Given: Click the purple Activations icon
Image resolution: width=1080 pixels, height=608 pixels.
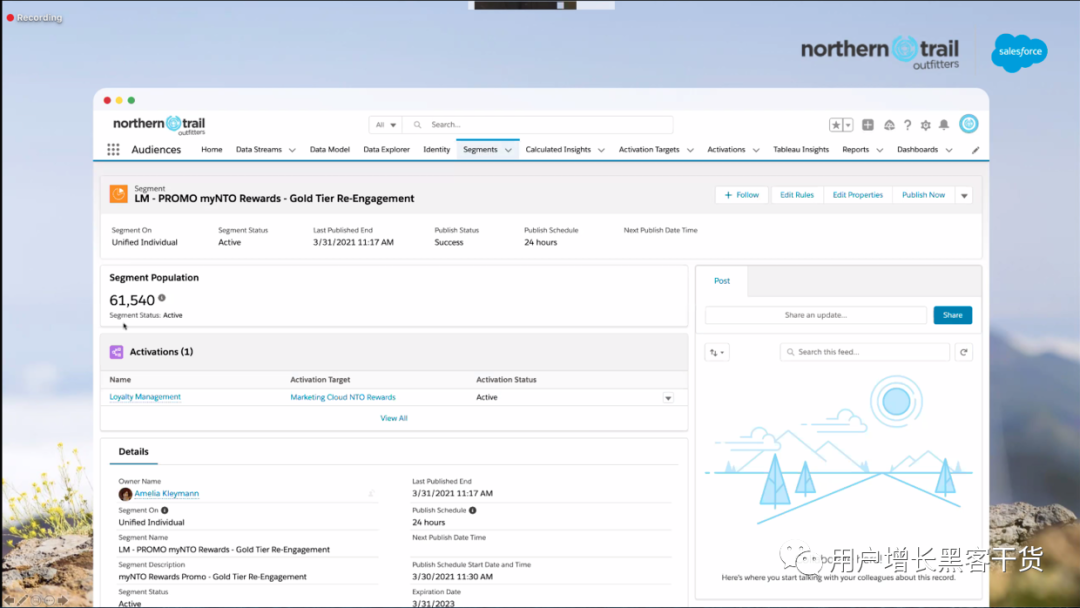Looking at the screenshot, I should tap(116, 352).
